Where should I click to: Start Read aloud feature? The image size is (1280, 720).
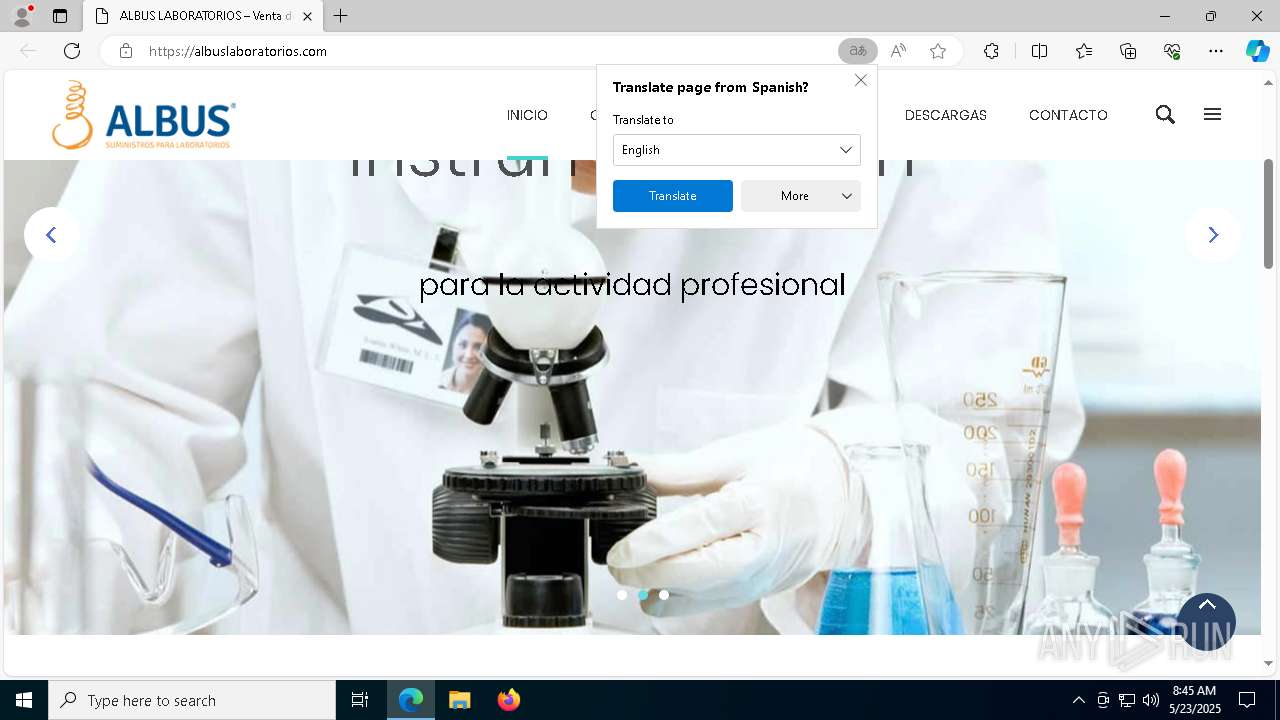(898, 51)
